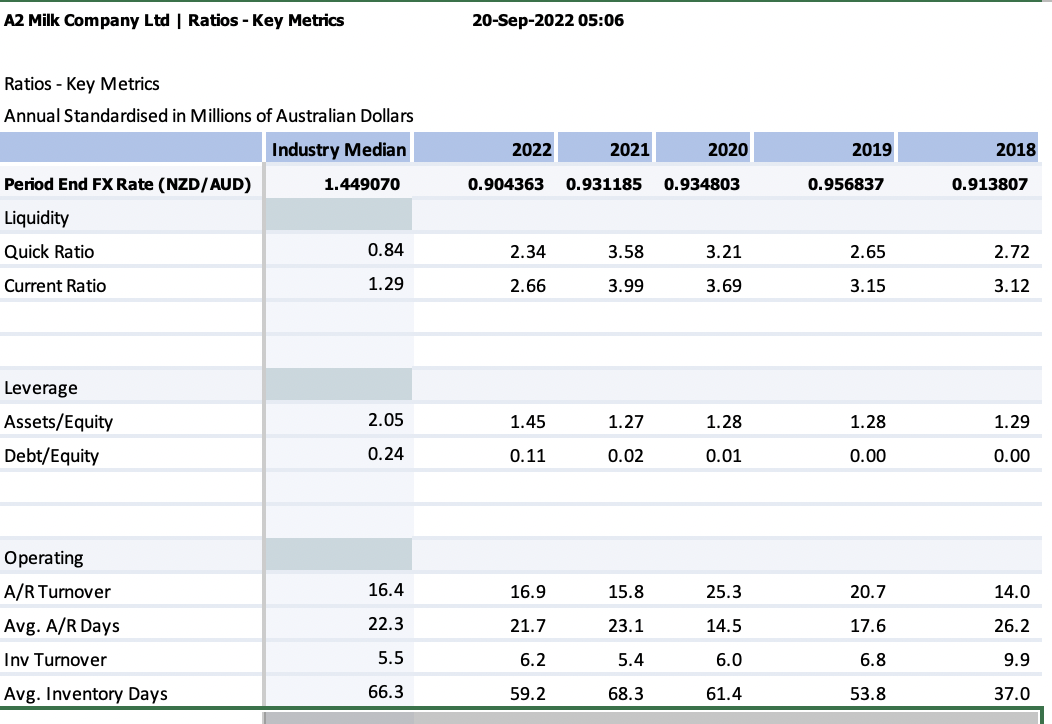Screen dimensions: 1052x724
Task: Select Avg. Inventory Days 2021 value 68.3
Action: 626,694
